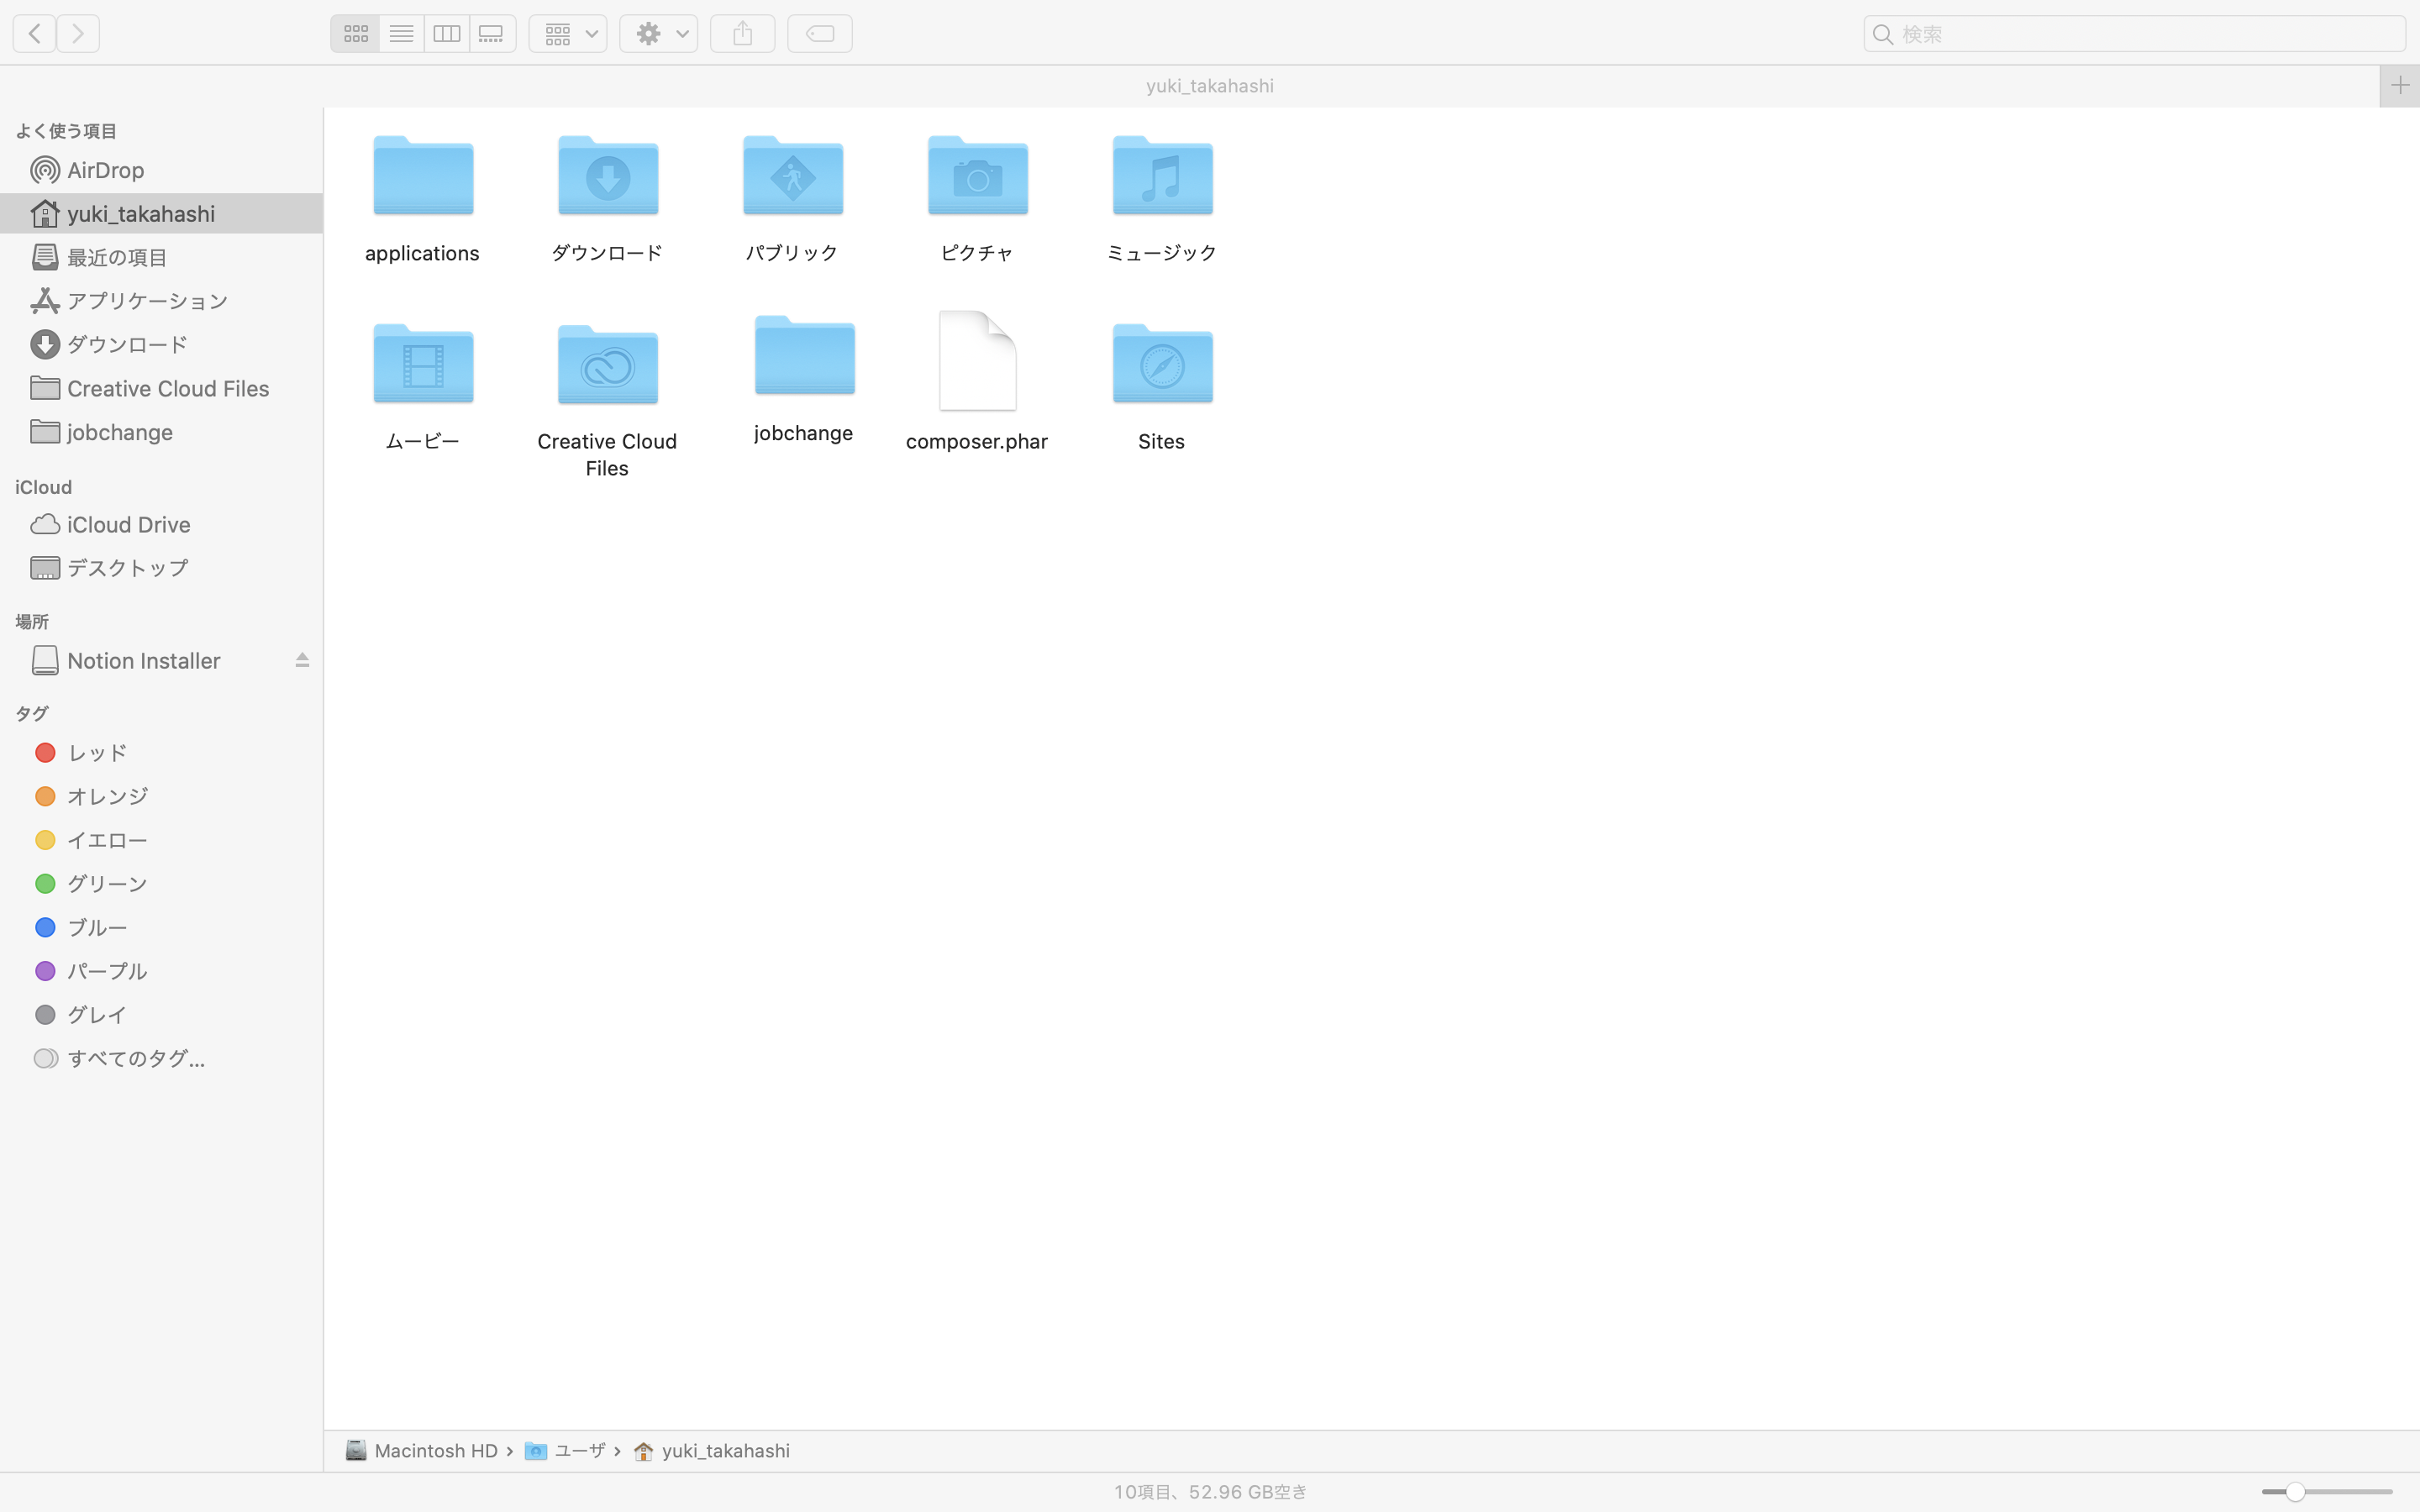
Task: Switch to list view
Action: [x=401, y=33]
